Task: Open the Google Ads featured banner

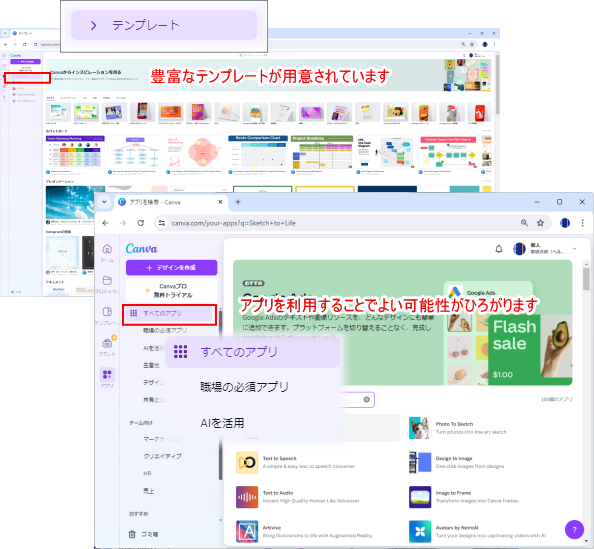Action: 402,322
